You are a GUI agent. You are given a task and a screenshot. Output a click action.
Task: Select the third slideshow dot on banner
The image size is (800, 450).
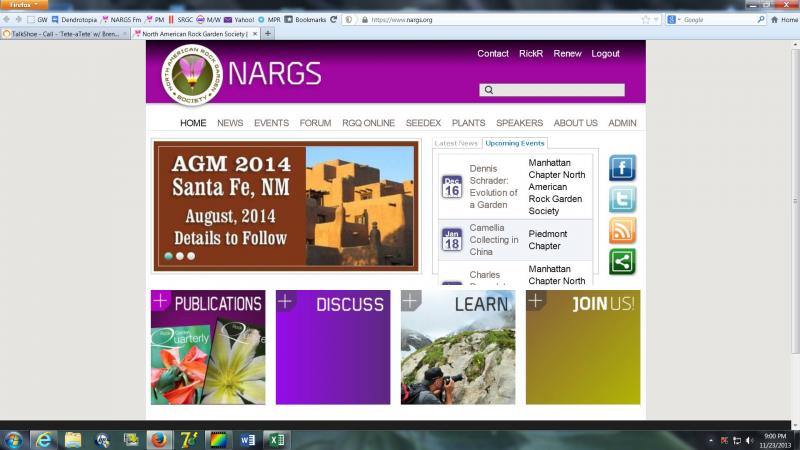pos(191,256)
